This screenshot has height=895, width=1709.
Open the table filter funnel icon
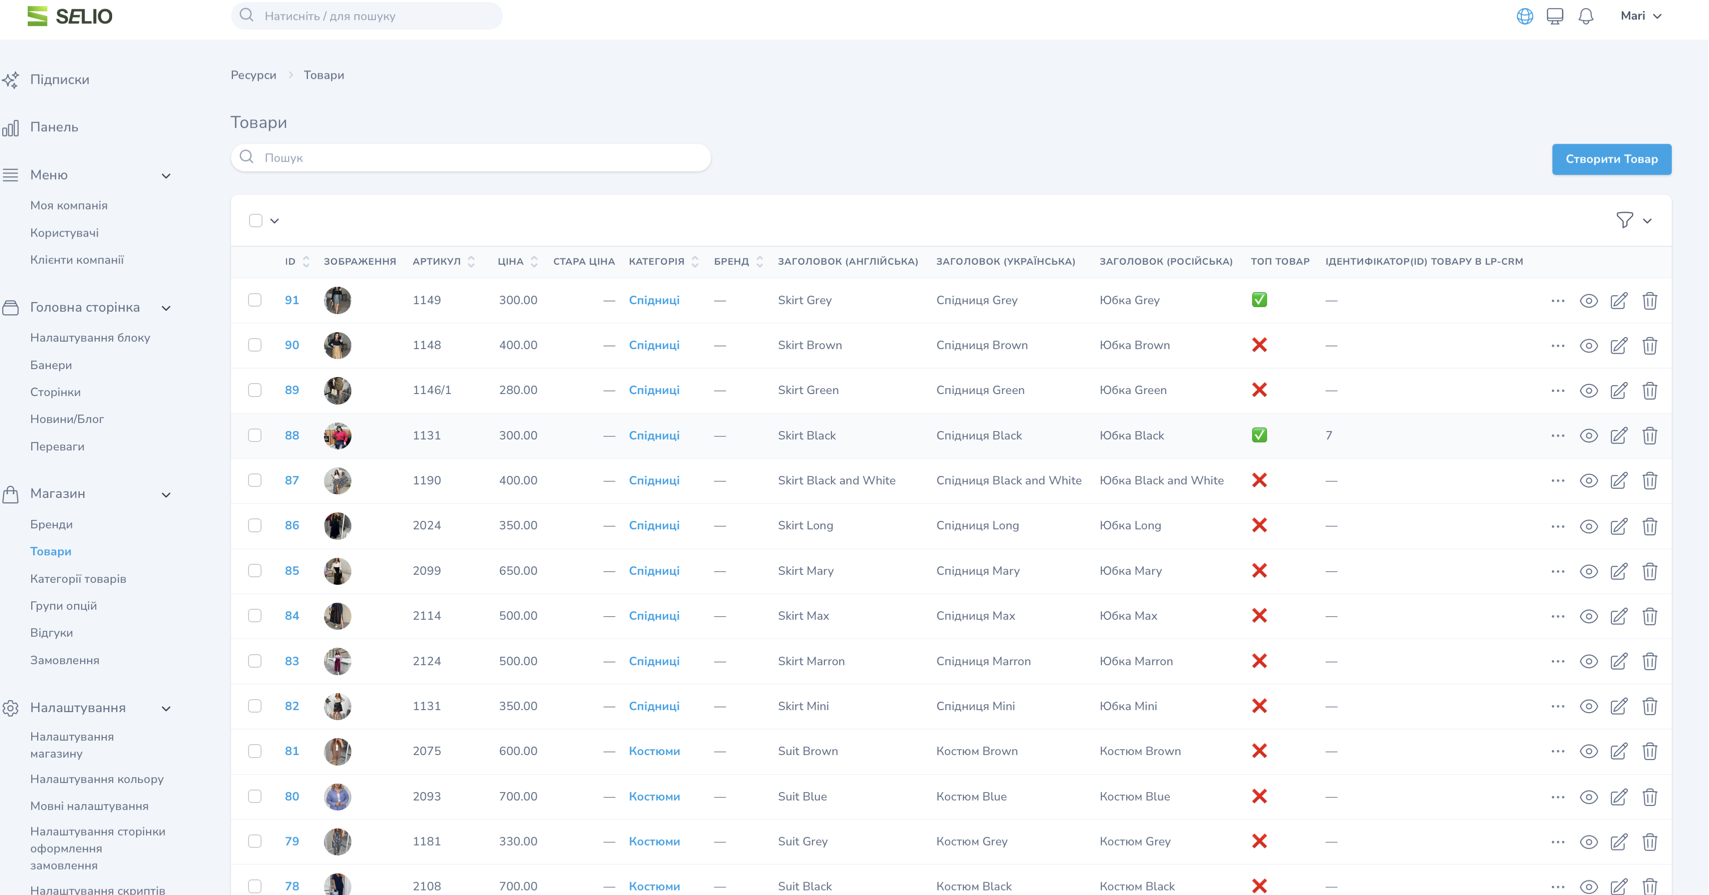[x=1624, y=220]
